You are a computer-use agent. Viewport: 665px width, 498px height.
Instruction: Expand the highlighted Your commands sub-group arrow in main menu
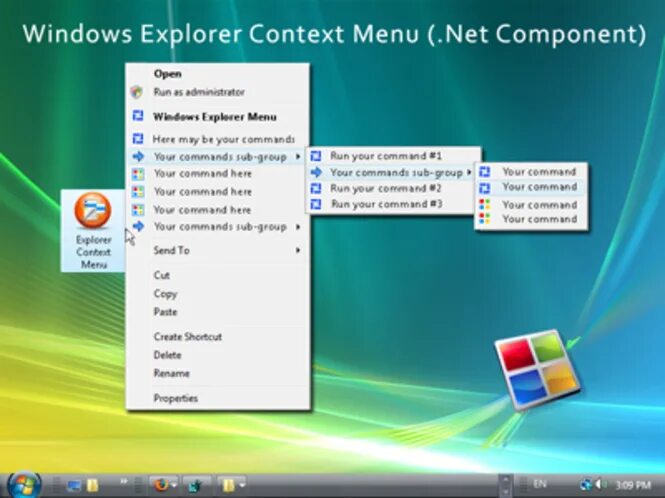298,157
